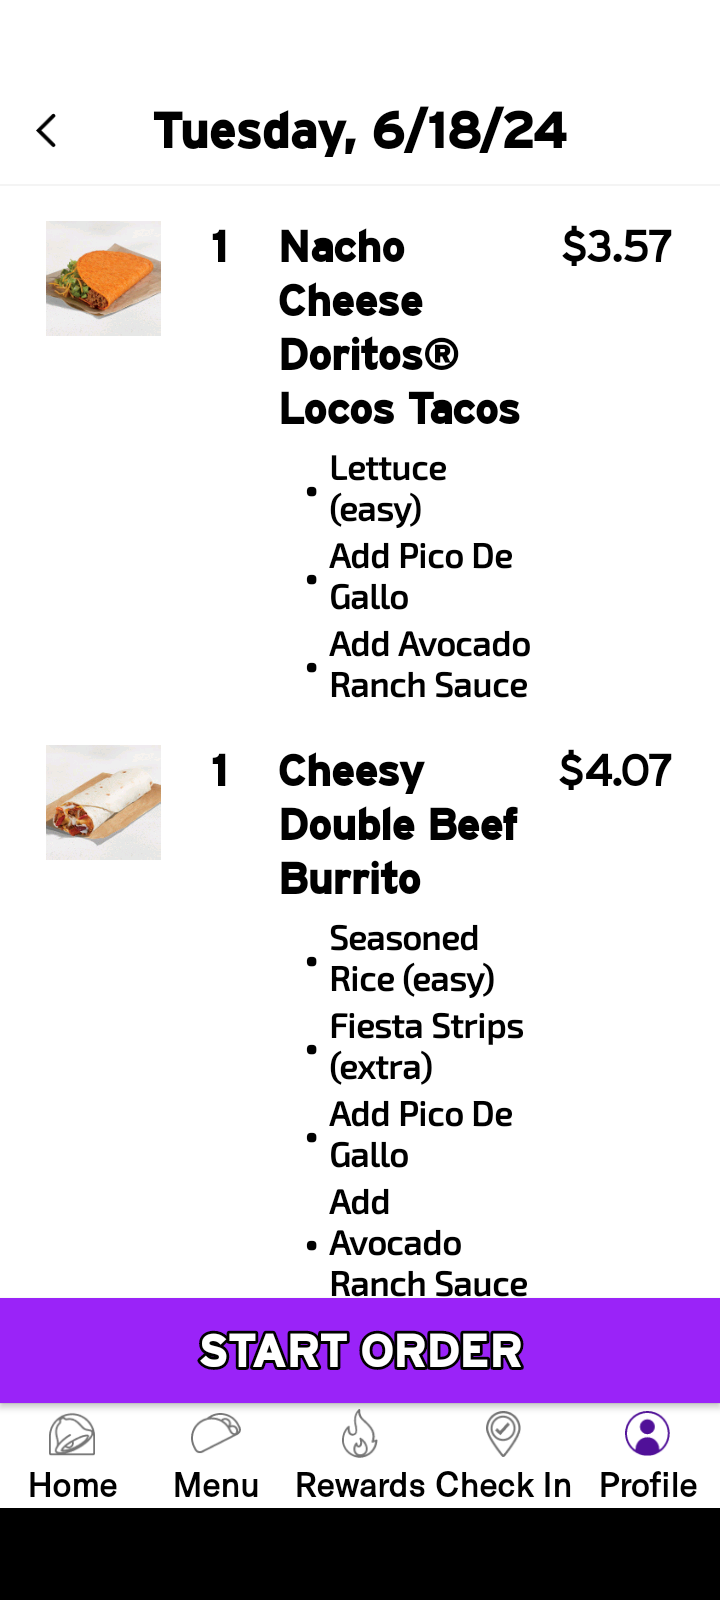Tap the Cheesy Double Beef Burrito image
This screenshot has width=720, height=1600.
104,802
